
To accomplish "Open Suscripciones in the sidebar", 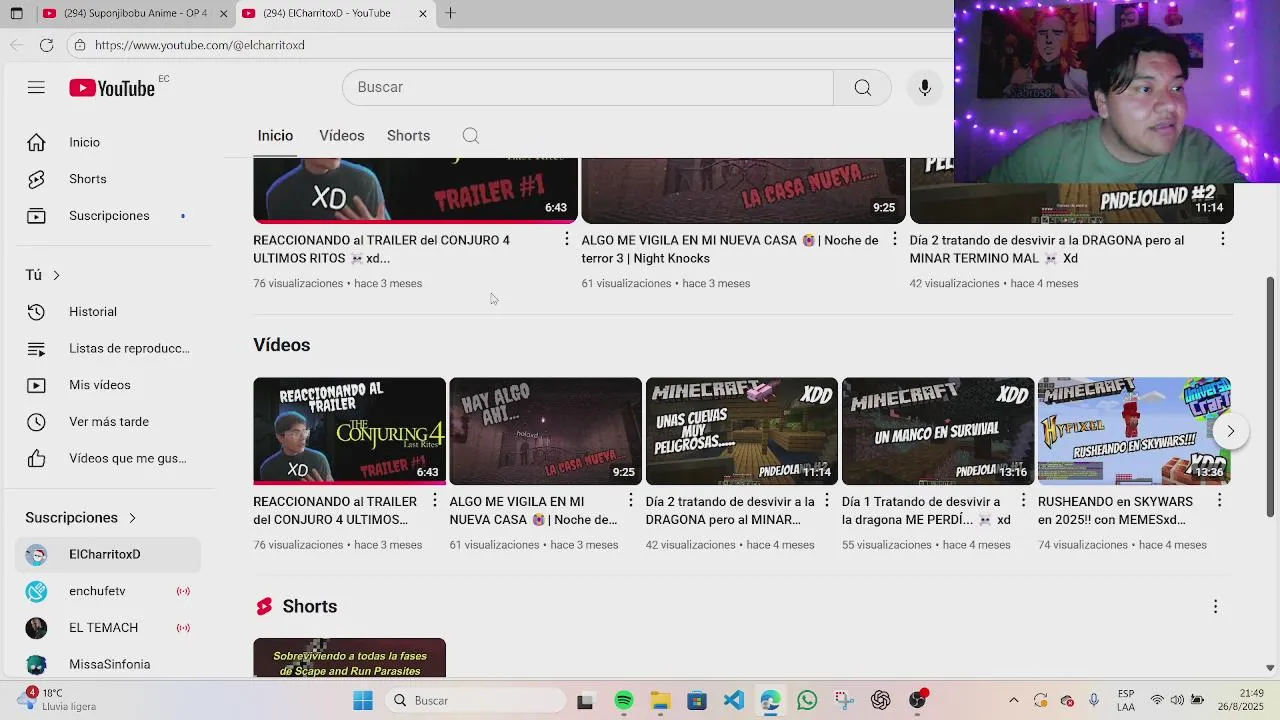I will coord(108,216).
